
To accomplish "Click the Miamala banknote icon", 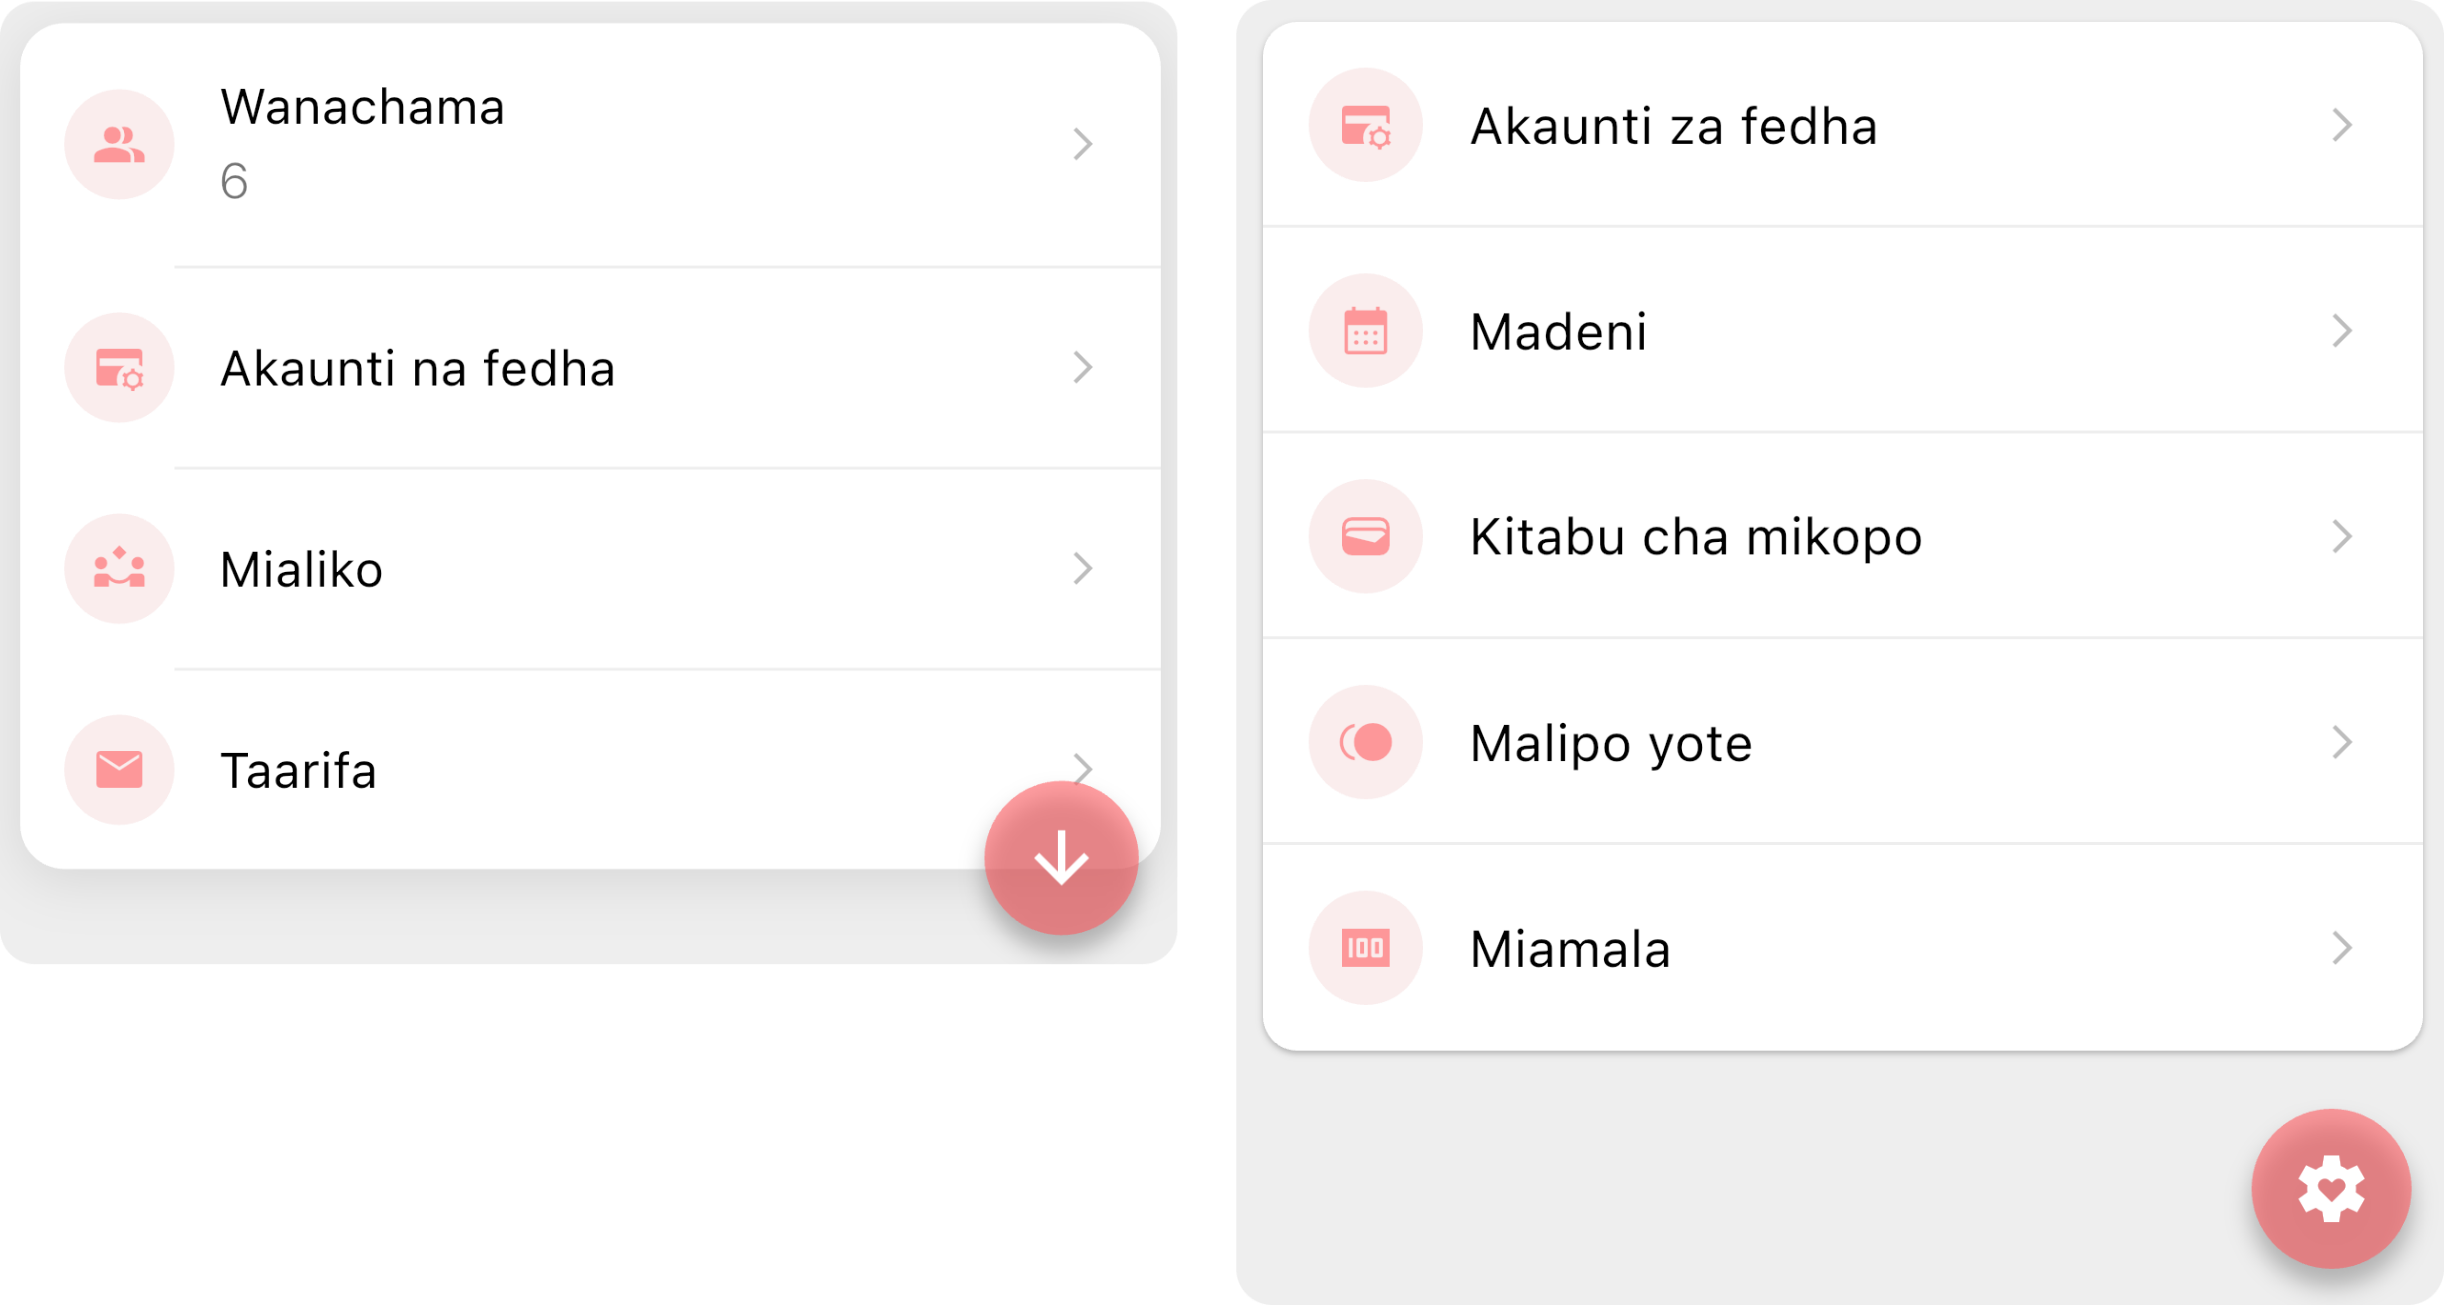I will click(x=1366, y=947).
